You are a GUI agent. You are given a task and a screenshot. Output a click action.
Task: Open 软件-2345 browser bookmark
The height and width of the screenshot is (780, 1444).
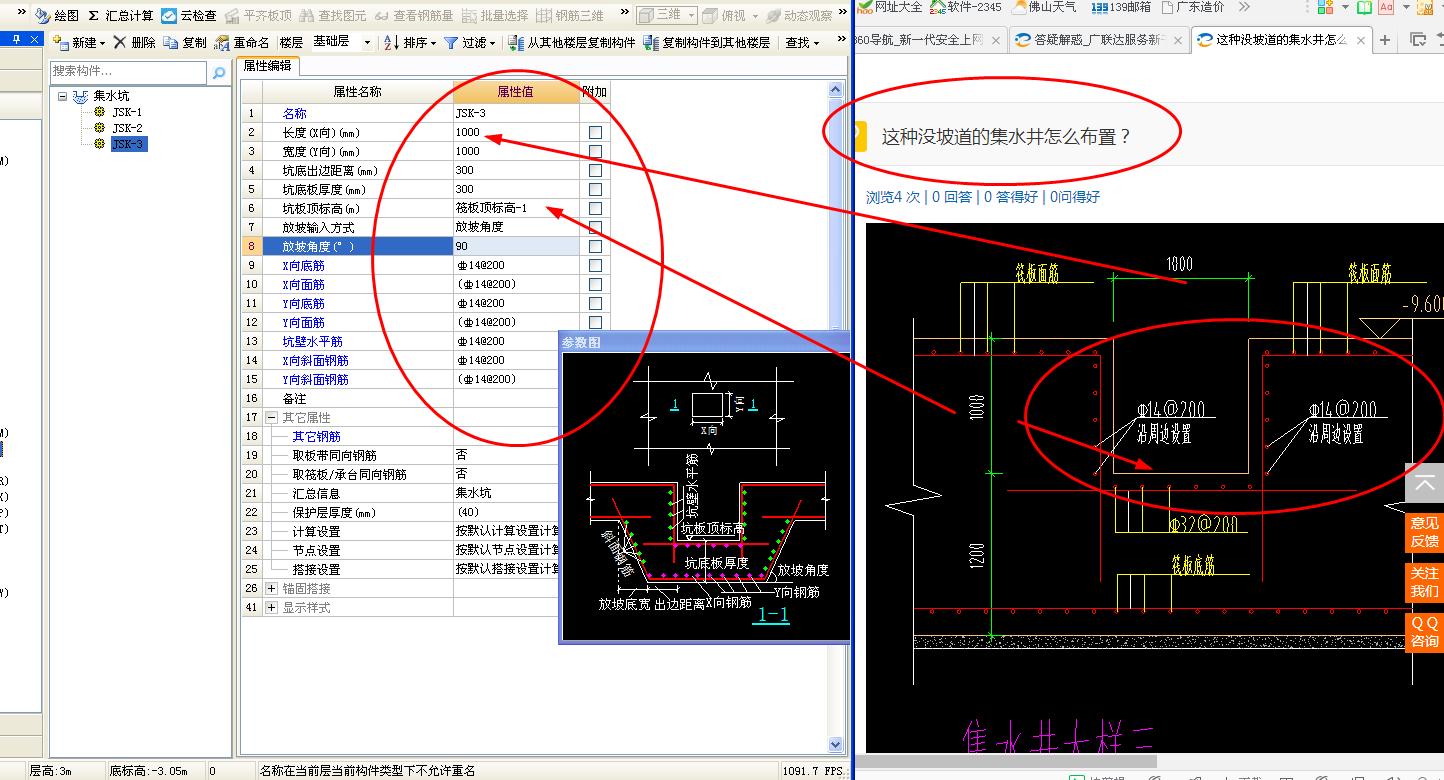coord(966,7)
